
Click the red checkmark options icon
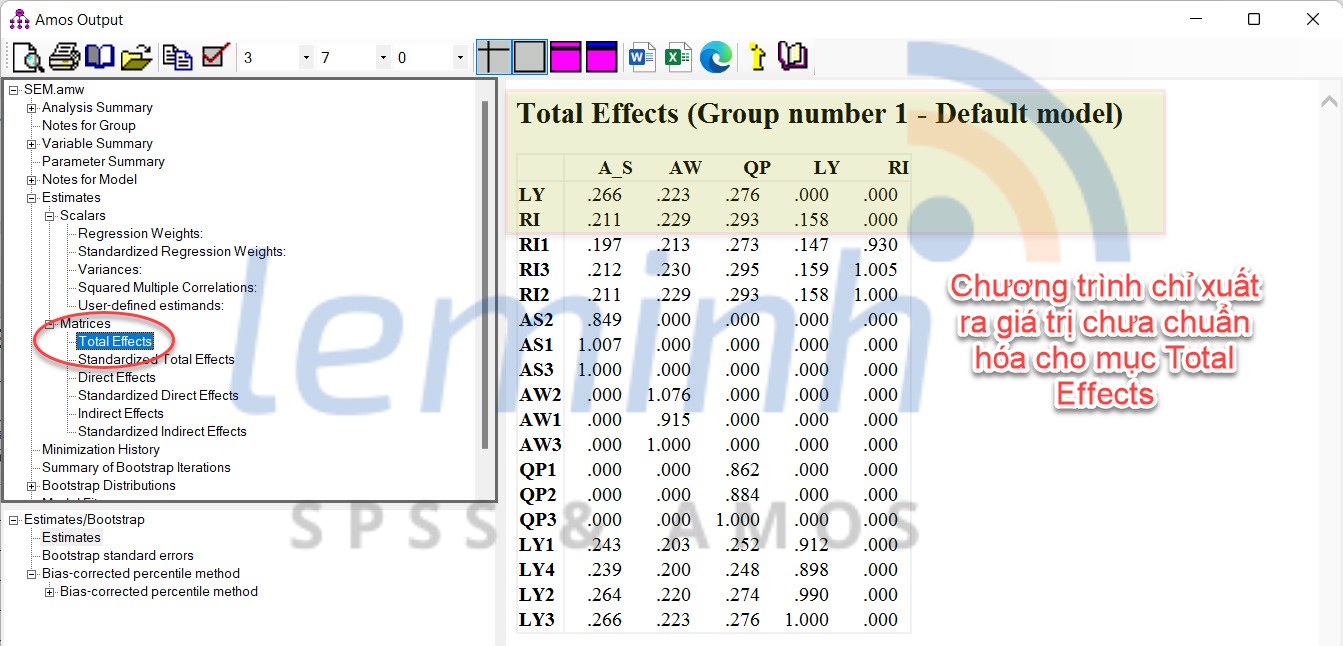[x=215, y=57]
